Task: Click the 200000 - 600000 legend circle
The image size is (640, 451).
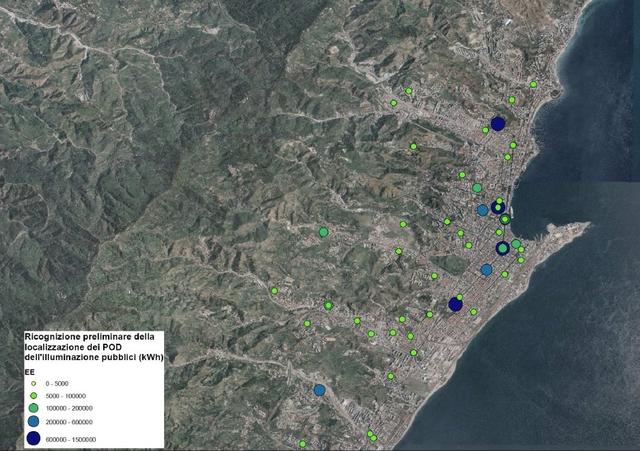Action: 32,422
